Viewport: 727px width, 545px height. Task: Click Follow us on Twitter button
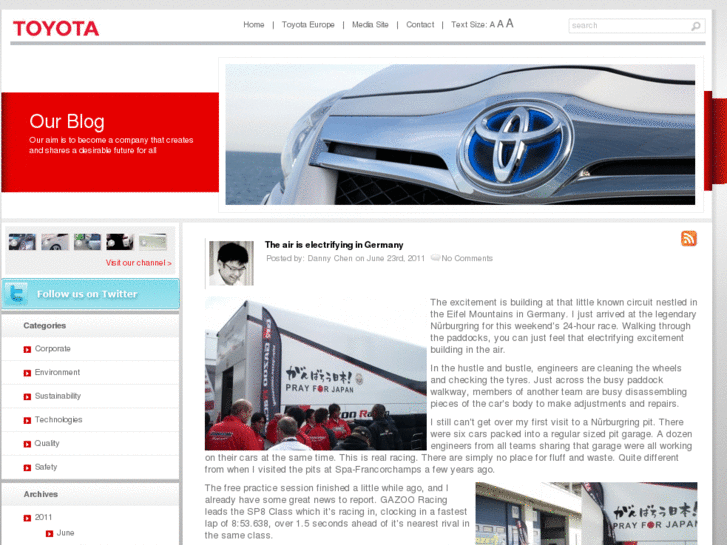click(90, 294)
